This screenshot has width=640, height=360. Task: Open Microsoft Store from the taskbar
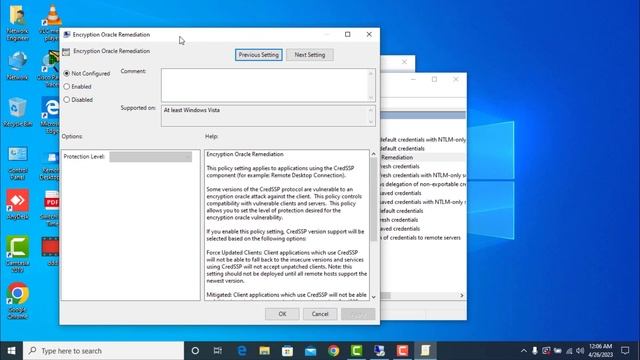[x=287, y=351]
